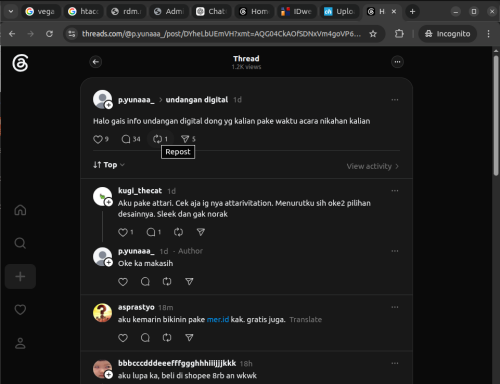Like the main post by p.yunaaa_
Image resolution: width=500 pixels, height=384 pixels.
pos(98,139)
